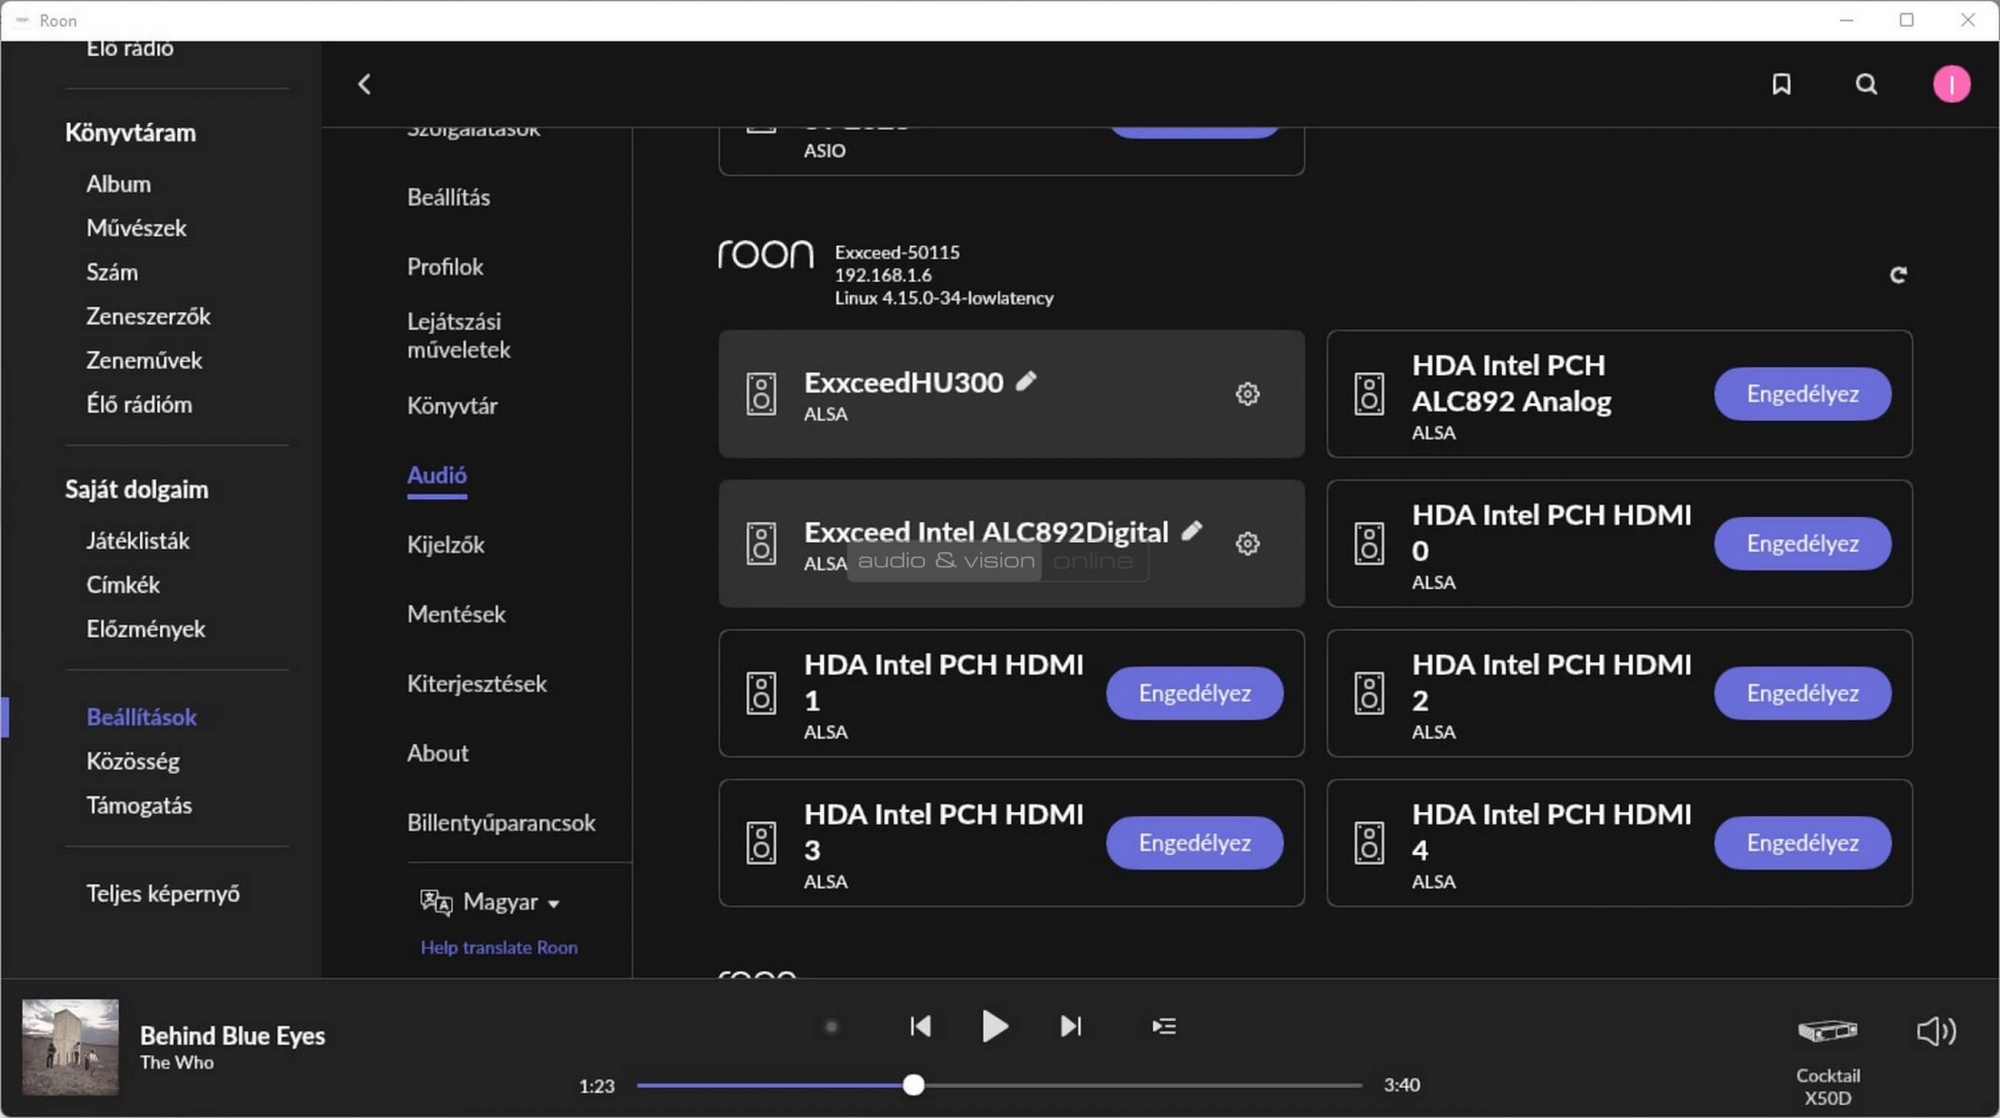Open Címkék tags in sidebar
Screen dimensions: 2000x1118
123,585
